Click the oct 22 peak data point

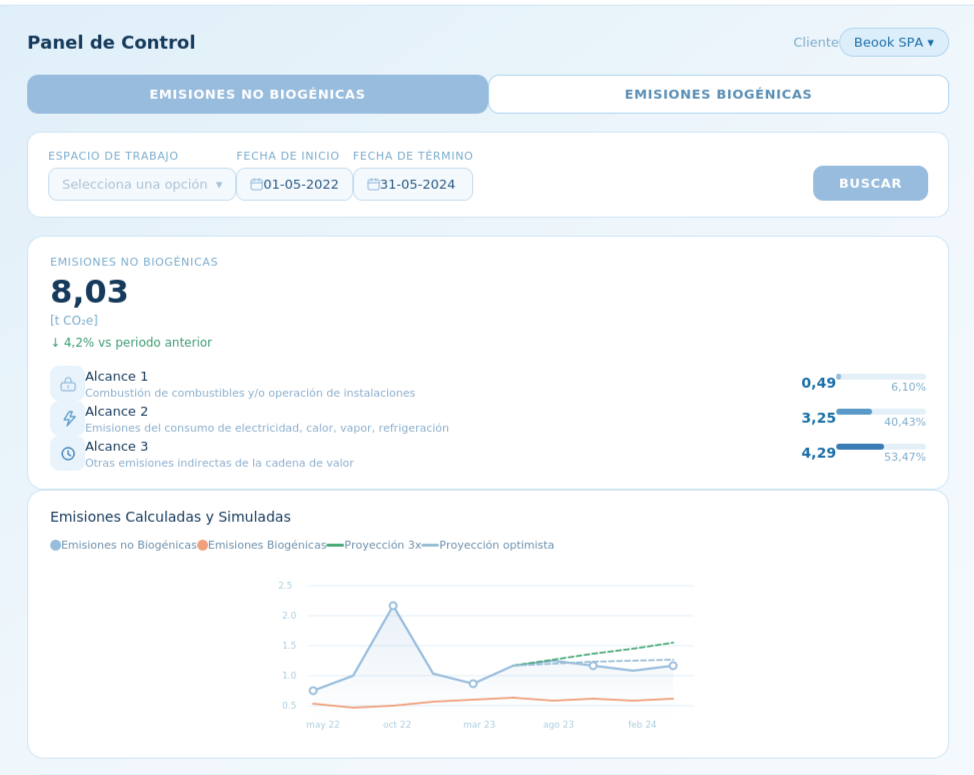(393, 606)
